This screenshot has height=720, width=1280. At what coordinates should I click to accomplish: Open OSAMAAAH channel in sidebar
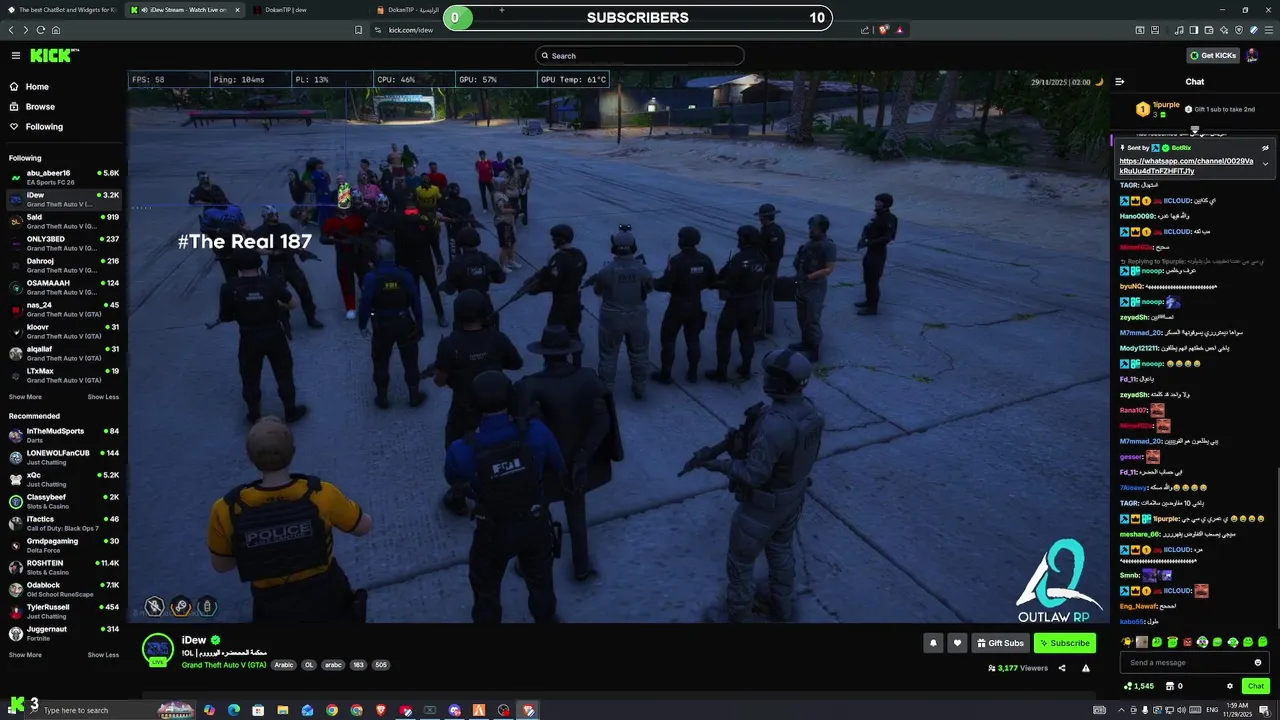[64, 287]
